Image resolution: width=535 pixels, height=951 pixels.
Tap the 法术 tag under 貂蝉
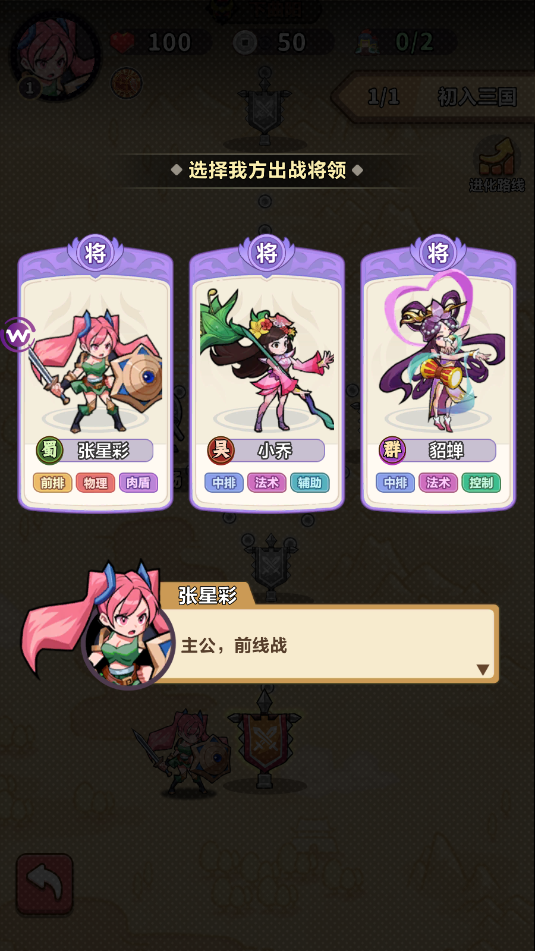coord(438,483)
